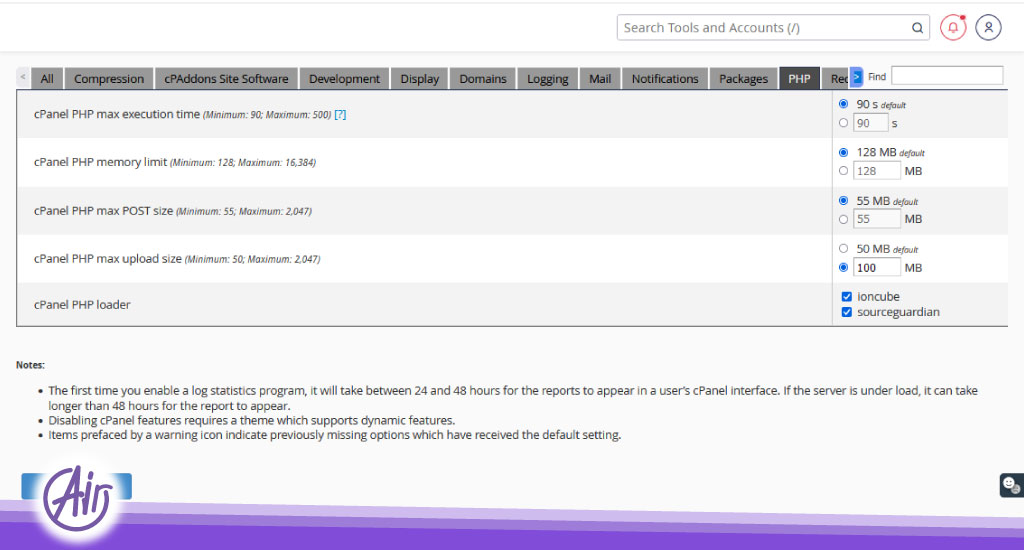Open the cPAddons Site Software tab
This screenshot has height=550, width=1024.
[226, 78]
